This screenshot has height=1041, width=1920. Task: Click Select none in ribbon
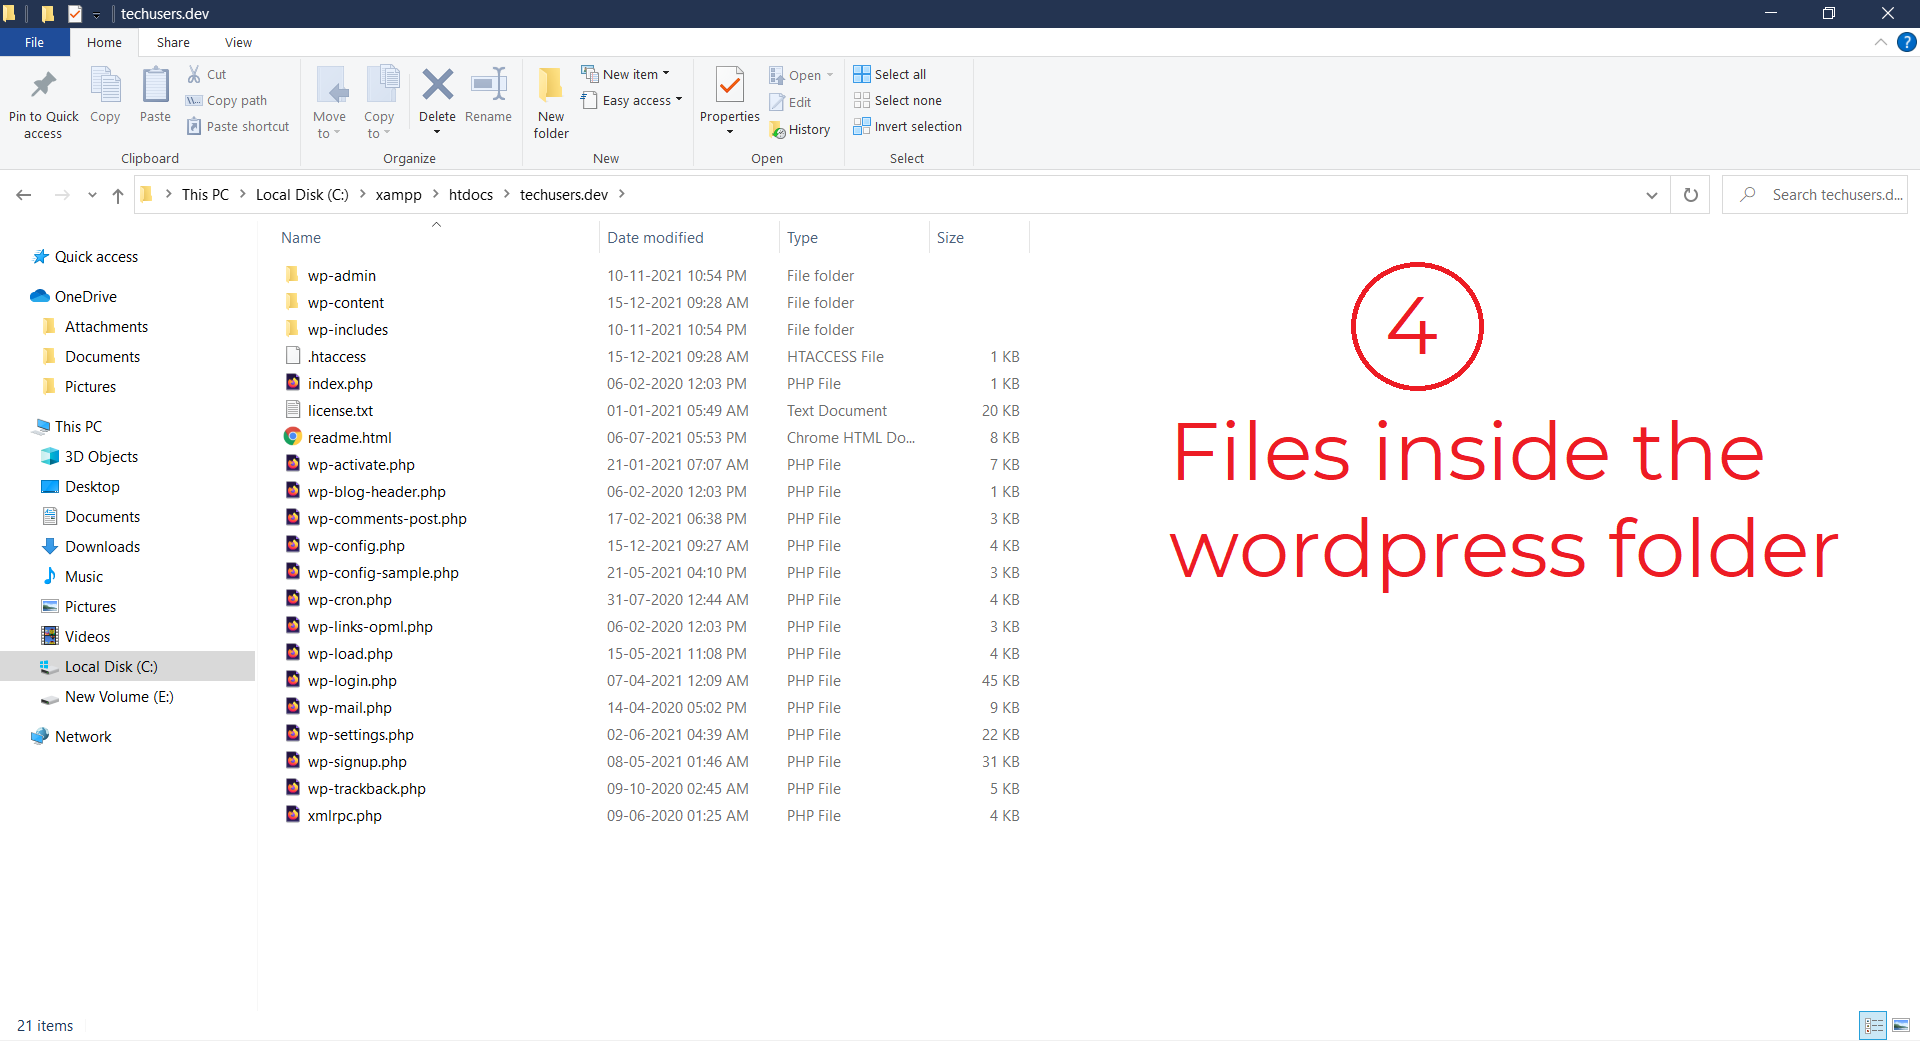point(898,100)
